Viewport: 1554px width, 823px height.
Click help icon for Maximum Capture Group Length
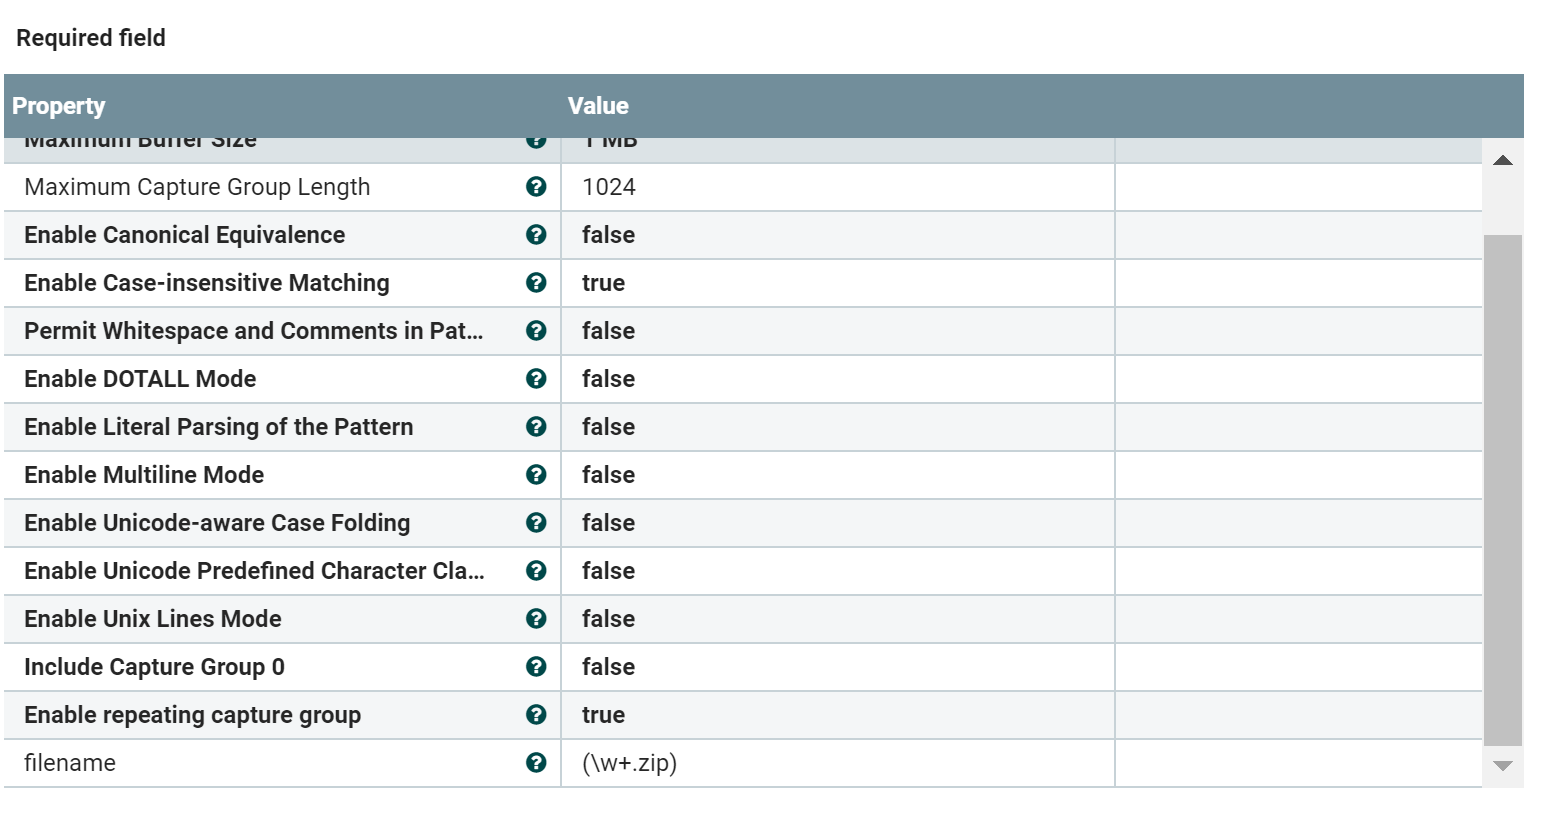536,187
